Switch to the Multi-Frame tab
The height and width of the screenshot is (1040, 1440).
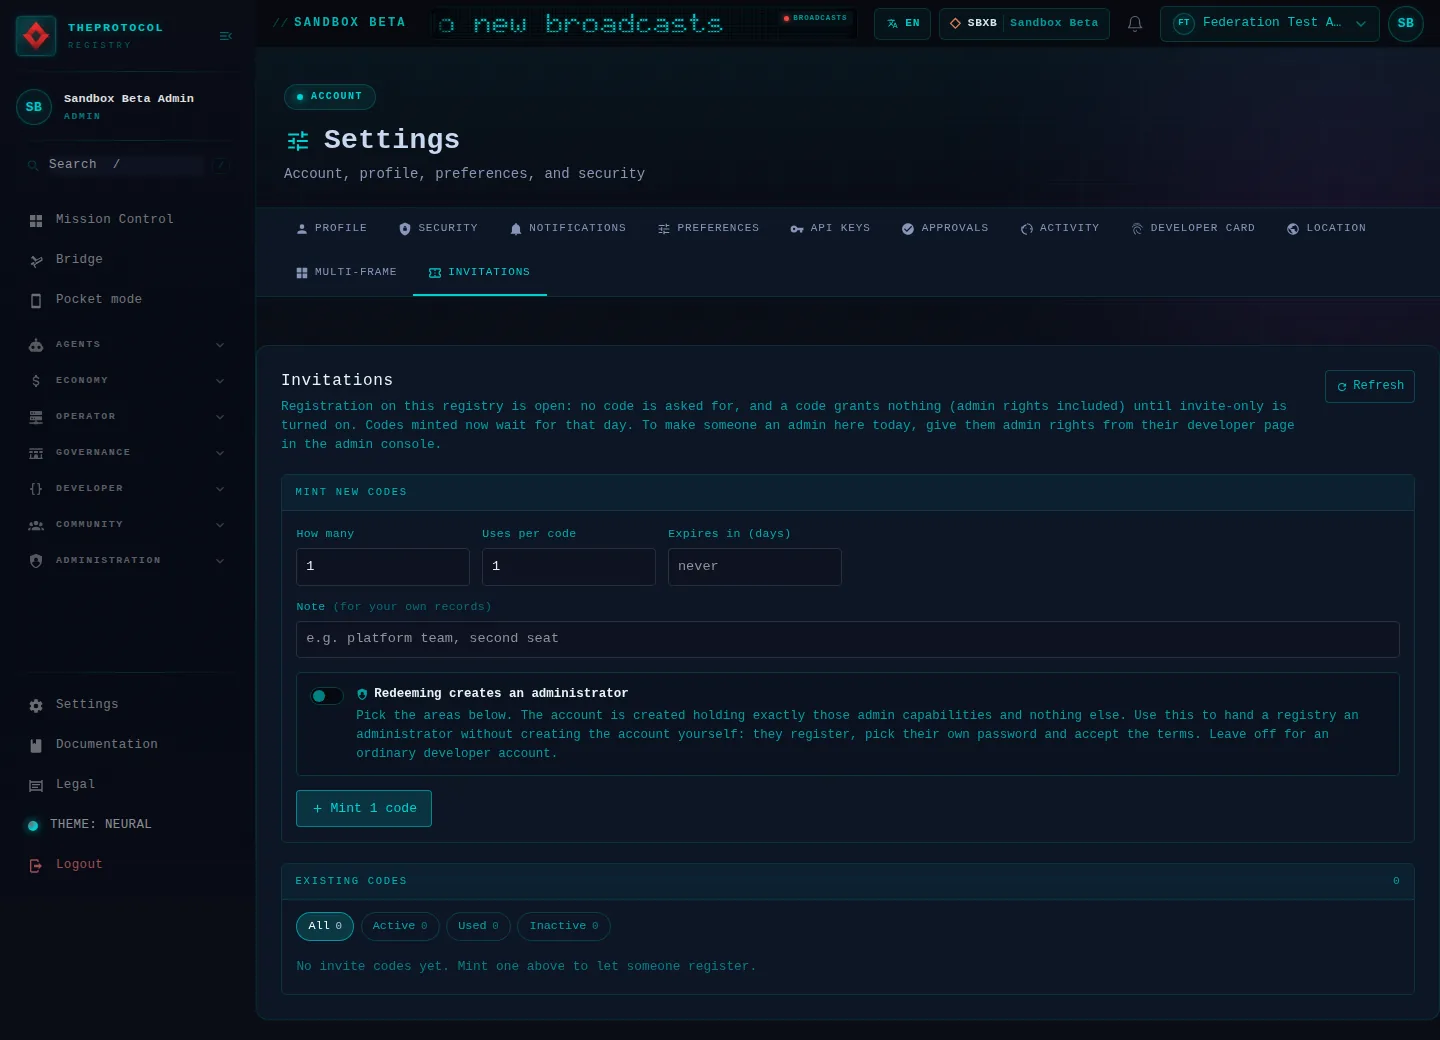point(347,272)
